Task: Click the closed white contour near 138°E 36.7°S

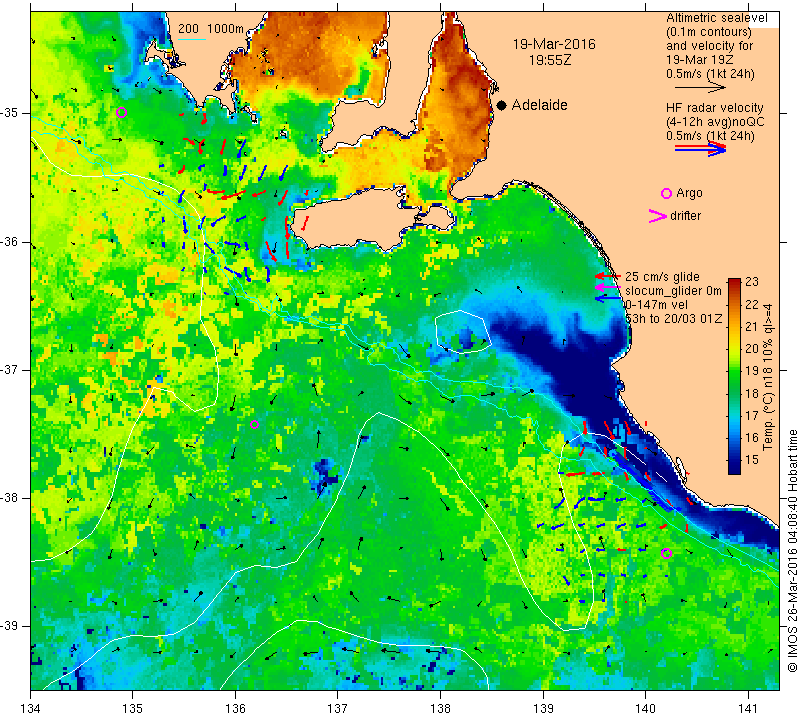Action: coord(462,332)
